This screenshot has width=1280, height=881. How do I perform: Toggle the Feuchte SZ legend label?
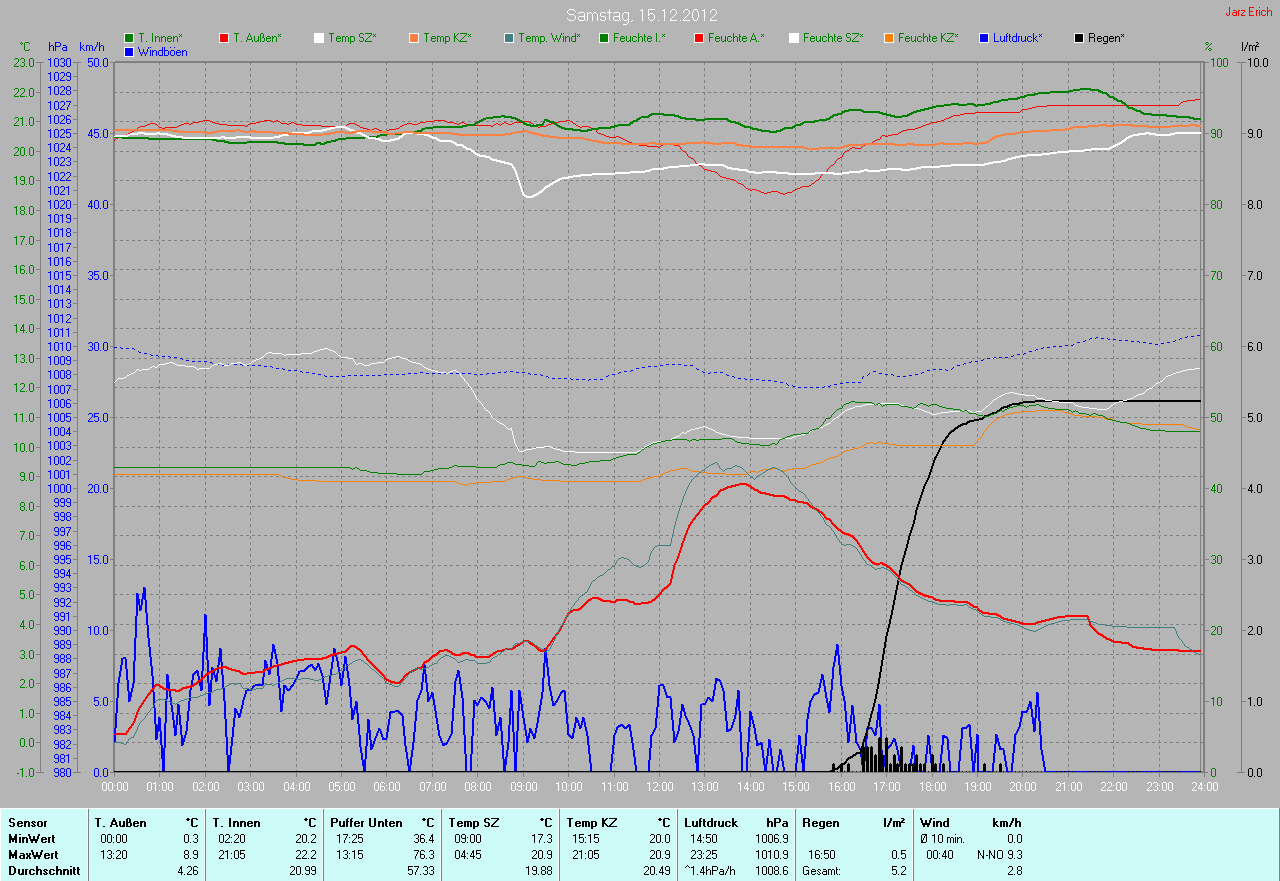[x=832, y=38]
